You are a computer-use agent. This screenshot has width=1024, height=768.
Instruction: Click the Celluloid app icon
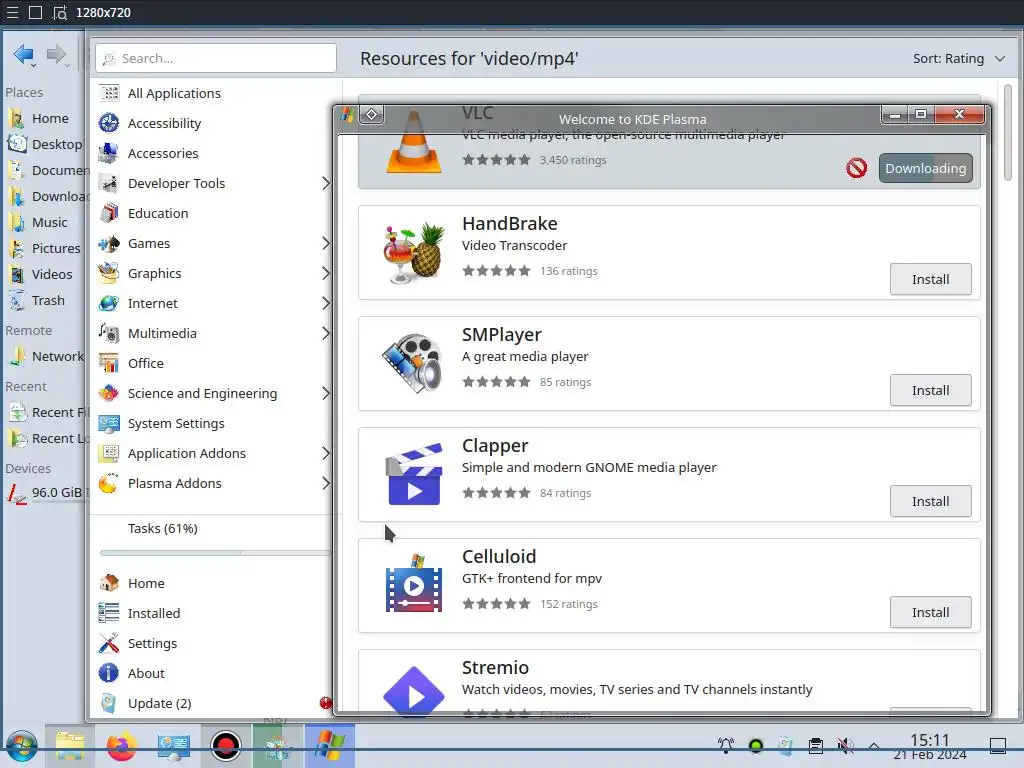click(414, 584)
